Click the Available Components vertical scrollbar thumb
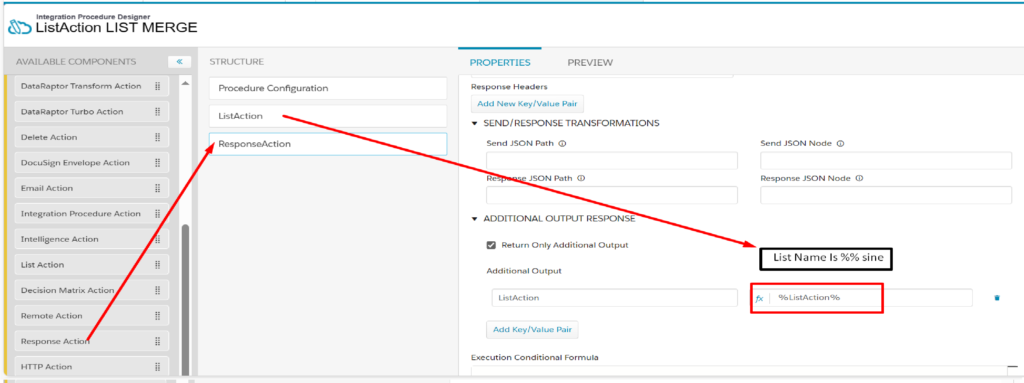This screenshot has width=1024, height=383. point(185,301)
